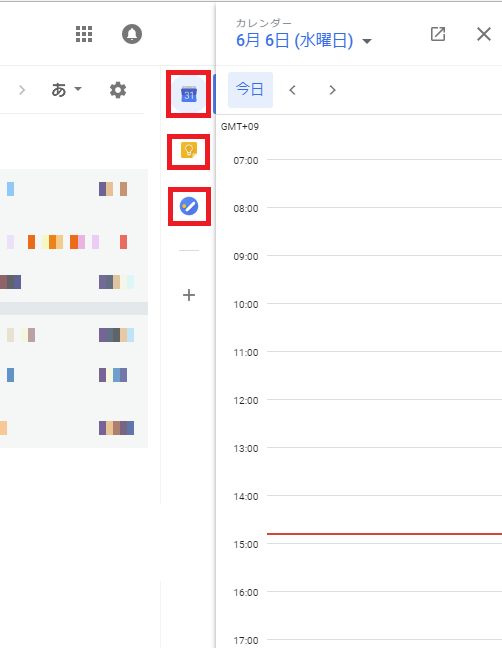Open Gmail settings gear
502x648 pixels.
[118, 90]
